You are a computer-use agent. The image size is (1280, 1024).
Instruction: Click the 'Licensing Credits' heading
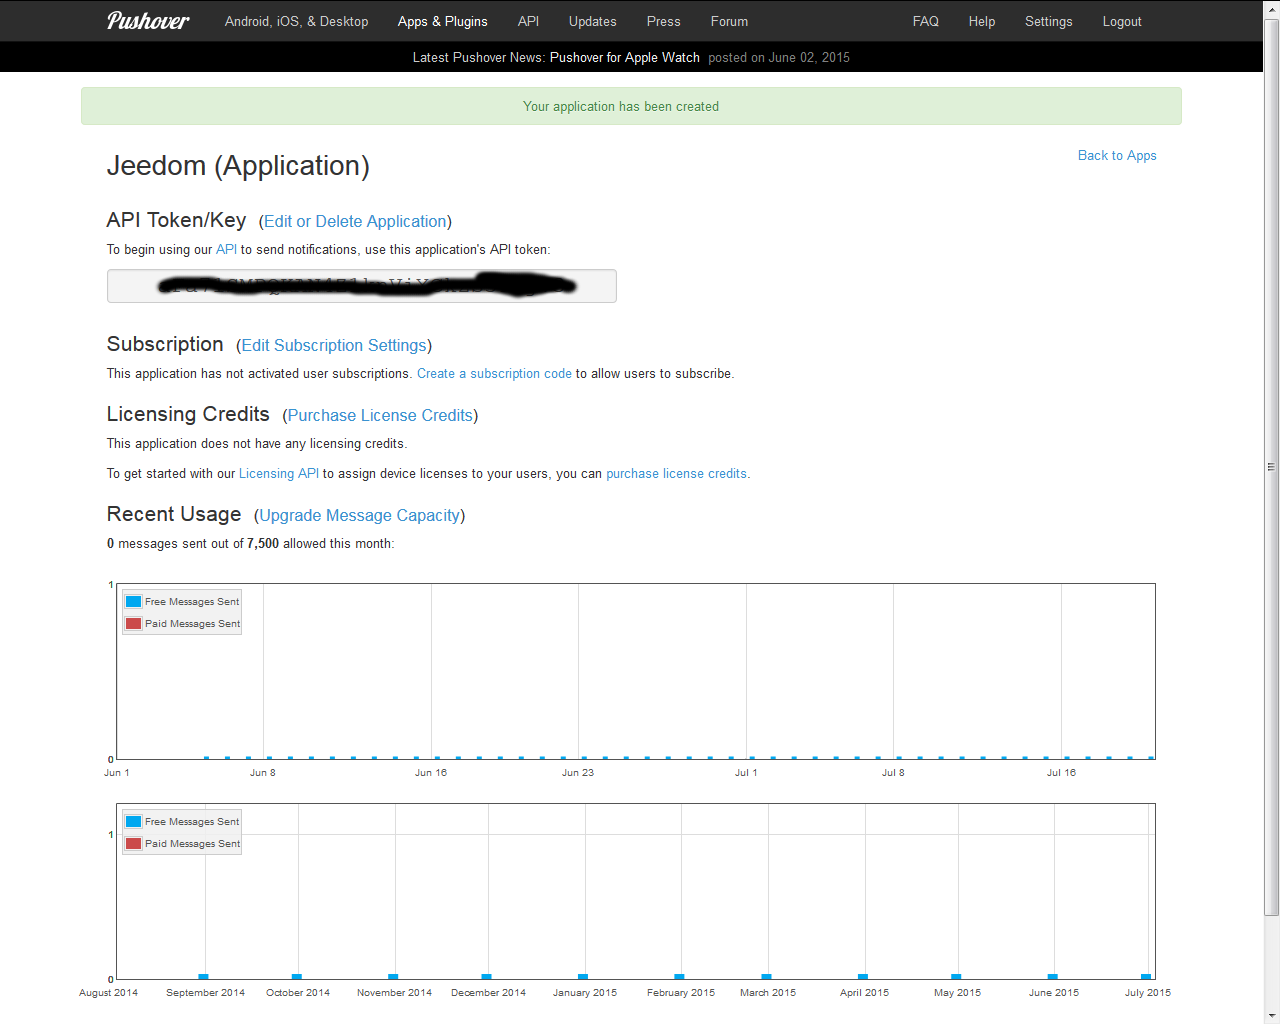coord(188,414)
